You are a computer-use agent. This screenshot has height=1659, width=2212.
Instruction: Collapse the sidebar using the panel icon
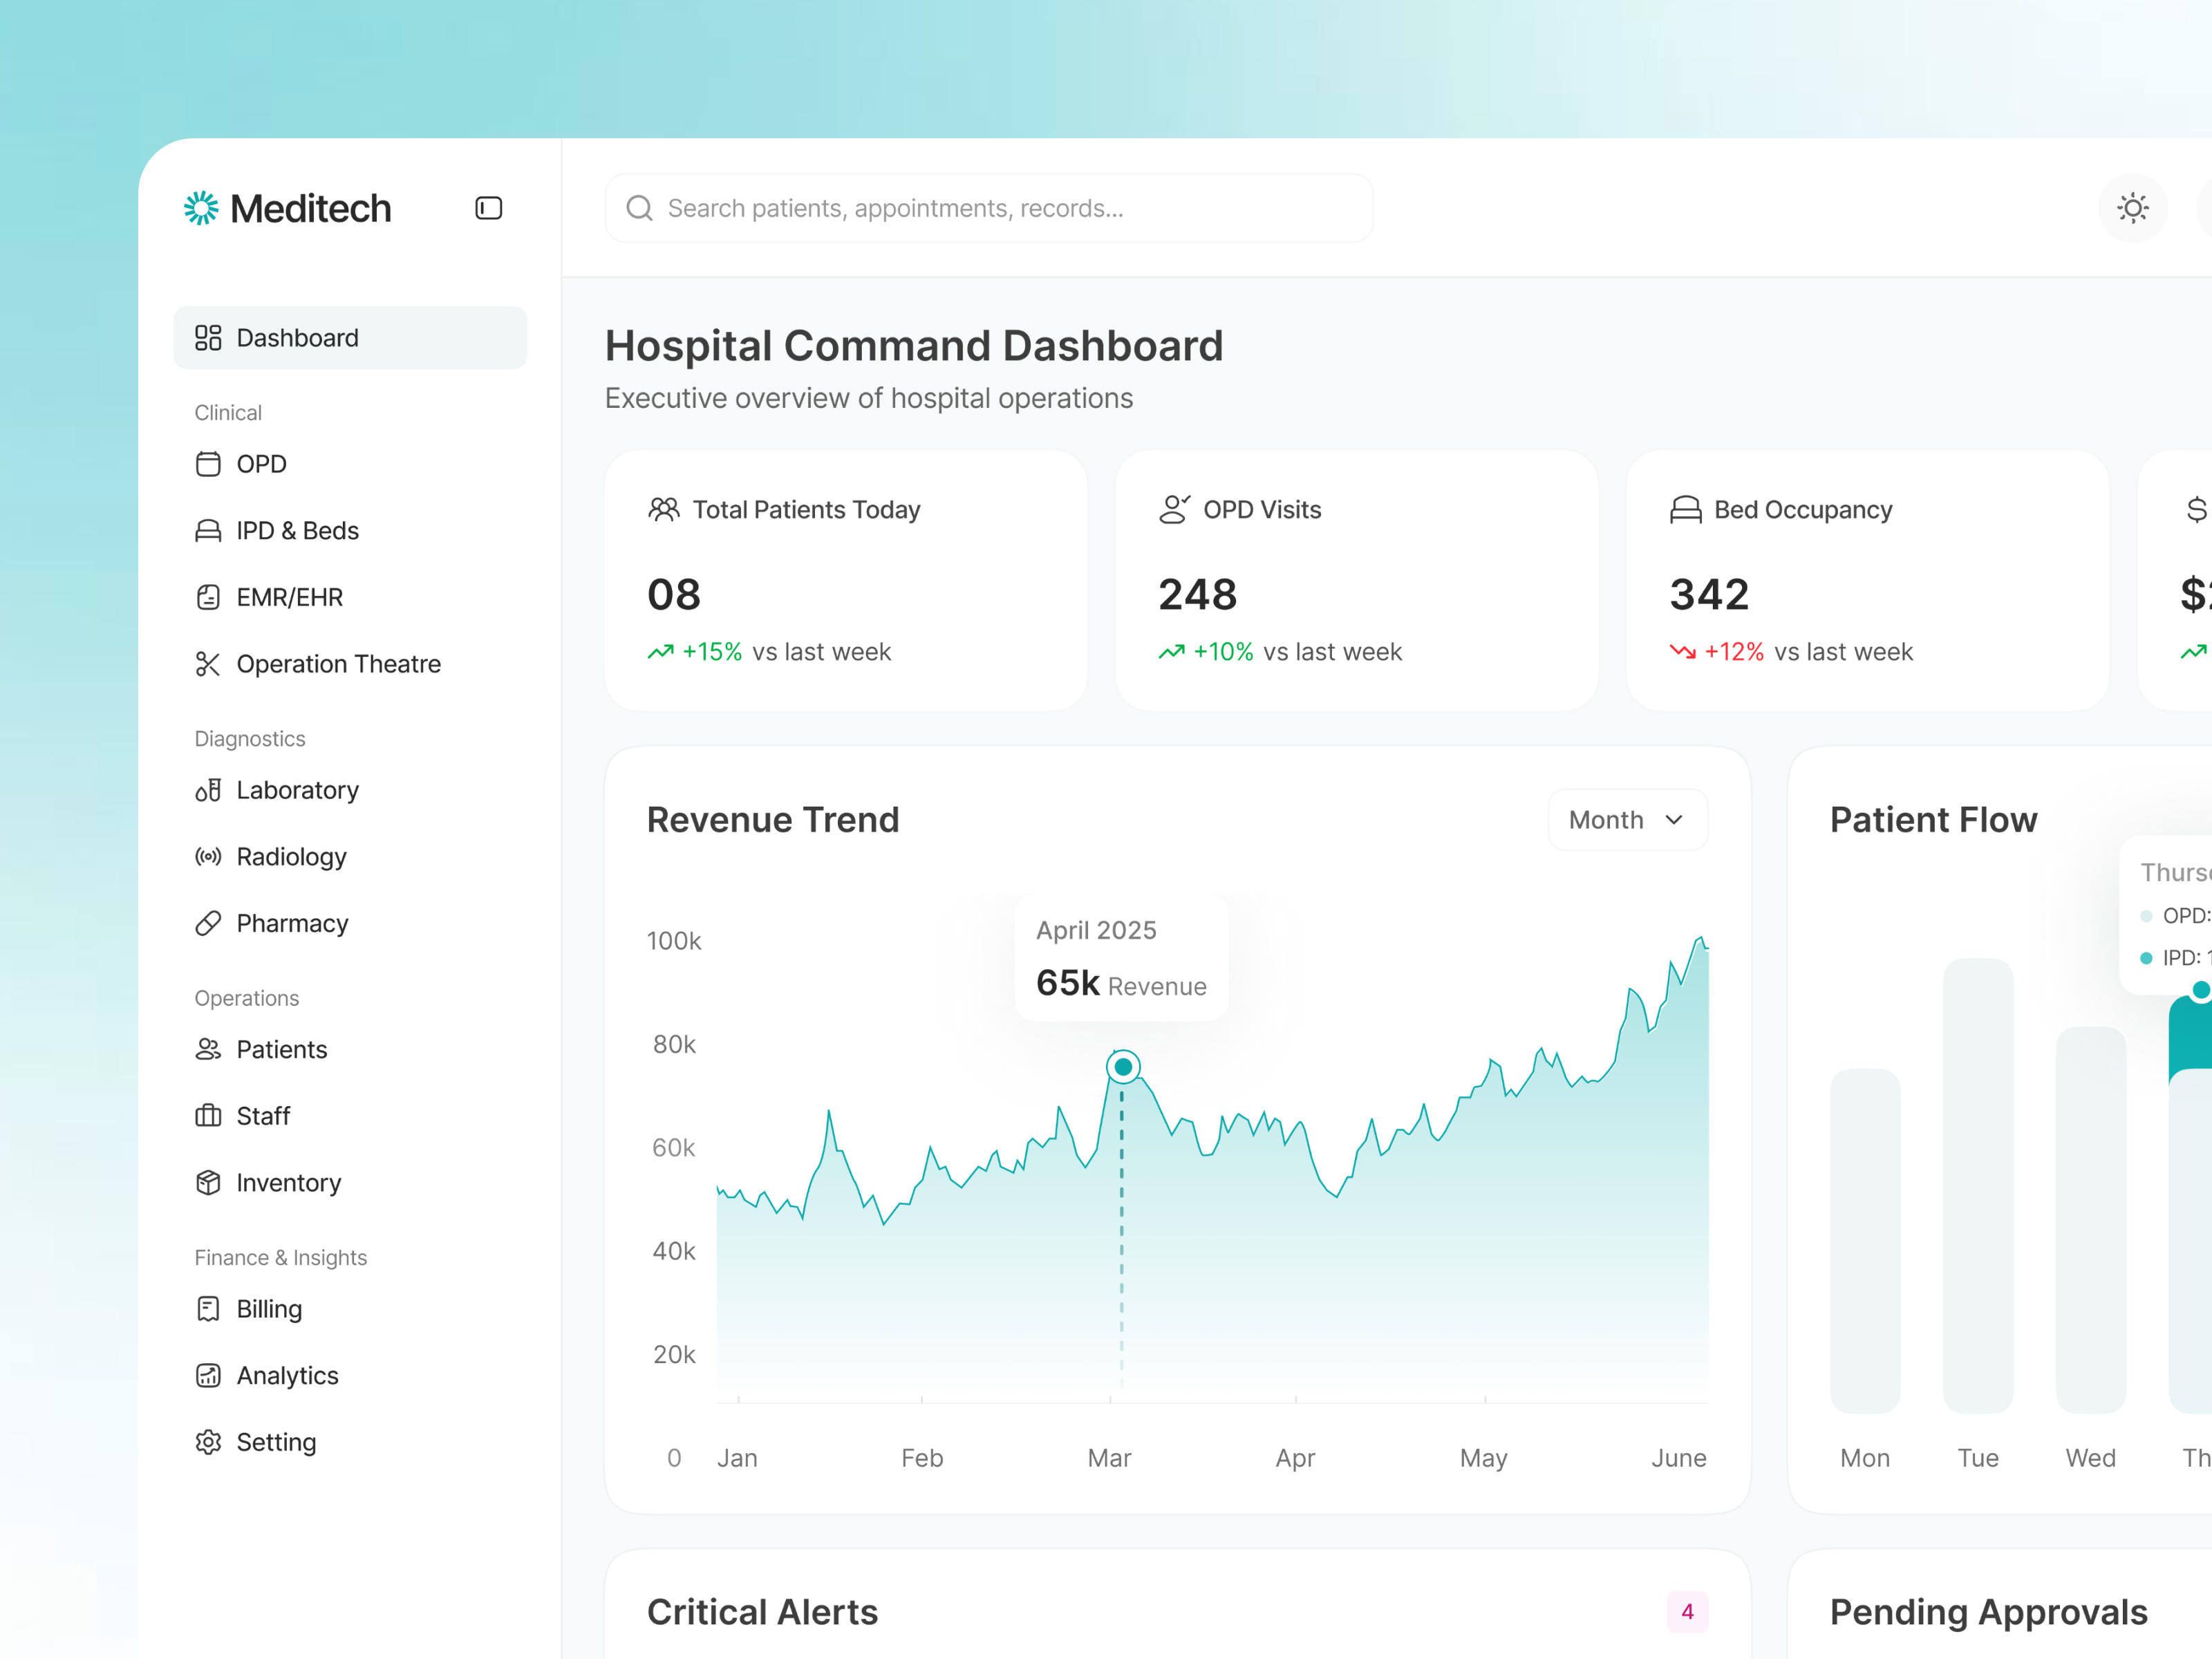(487, 208)
